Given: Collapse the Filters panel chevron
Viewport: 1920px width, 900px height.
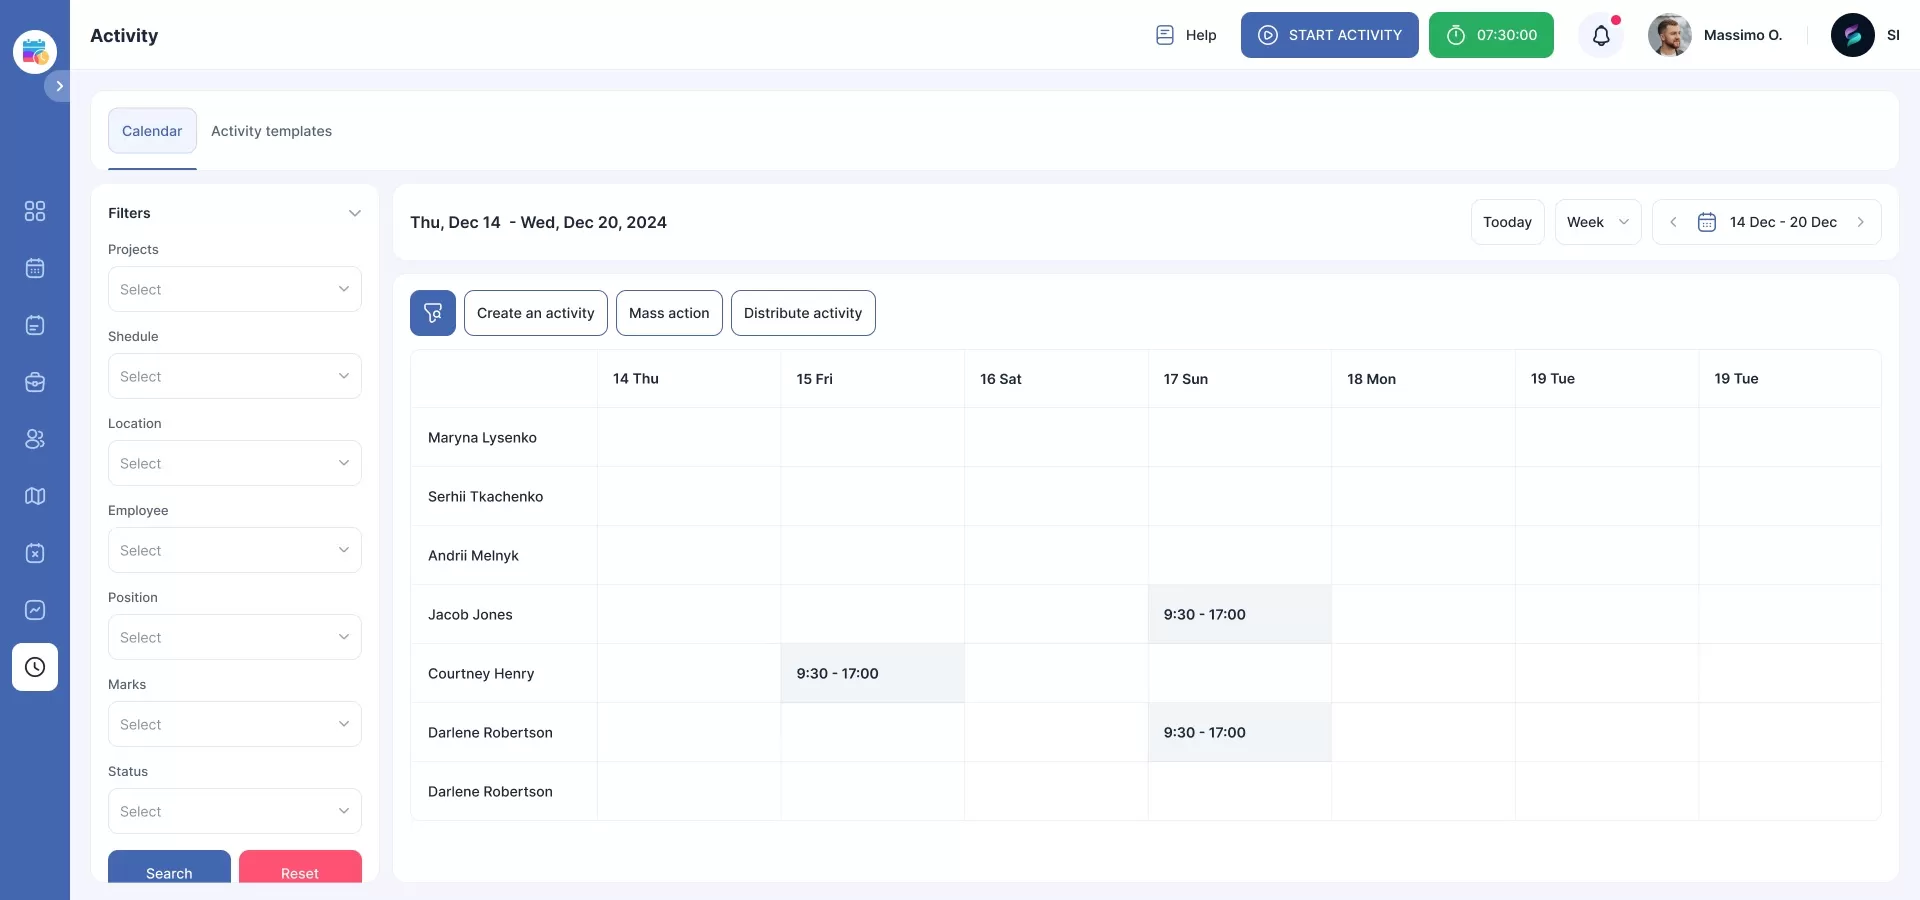Looking at the screenshot, I should click(354, 213).
